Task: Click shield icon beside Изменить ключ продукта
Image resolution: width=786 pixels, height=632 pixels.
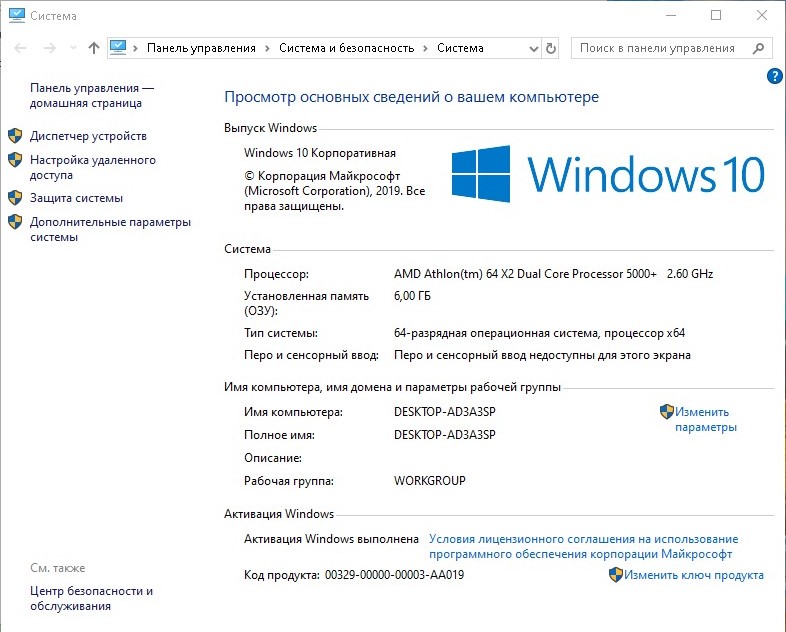Action: point(616,574)
